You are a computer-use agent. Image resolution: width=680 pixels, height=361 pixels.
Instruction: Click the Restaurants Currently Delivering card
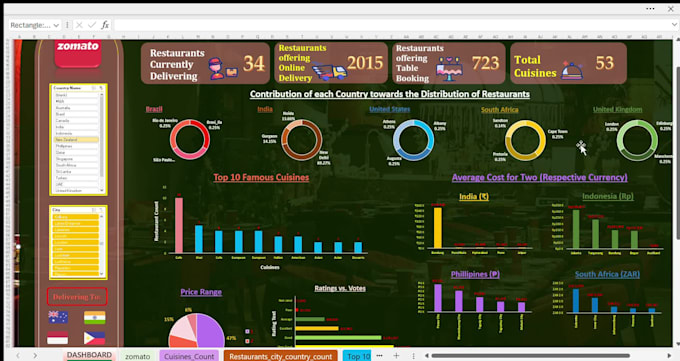point(206,63)
